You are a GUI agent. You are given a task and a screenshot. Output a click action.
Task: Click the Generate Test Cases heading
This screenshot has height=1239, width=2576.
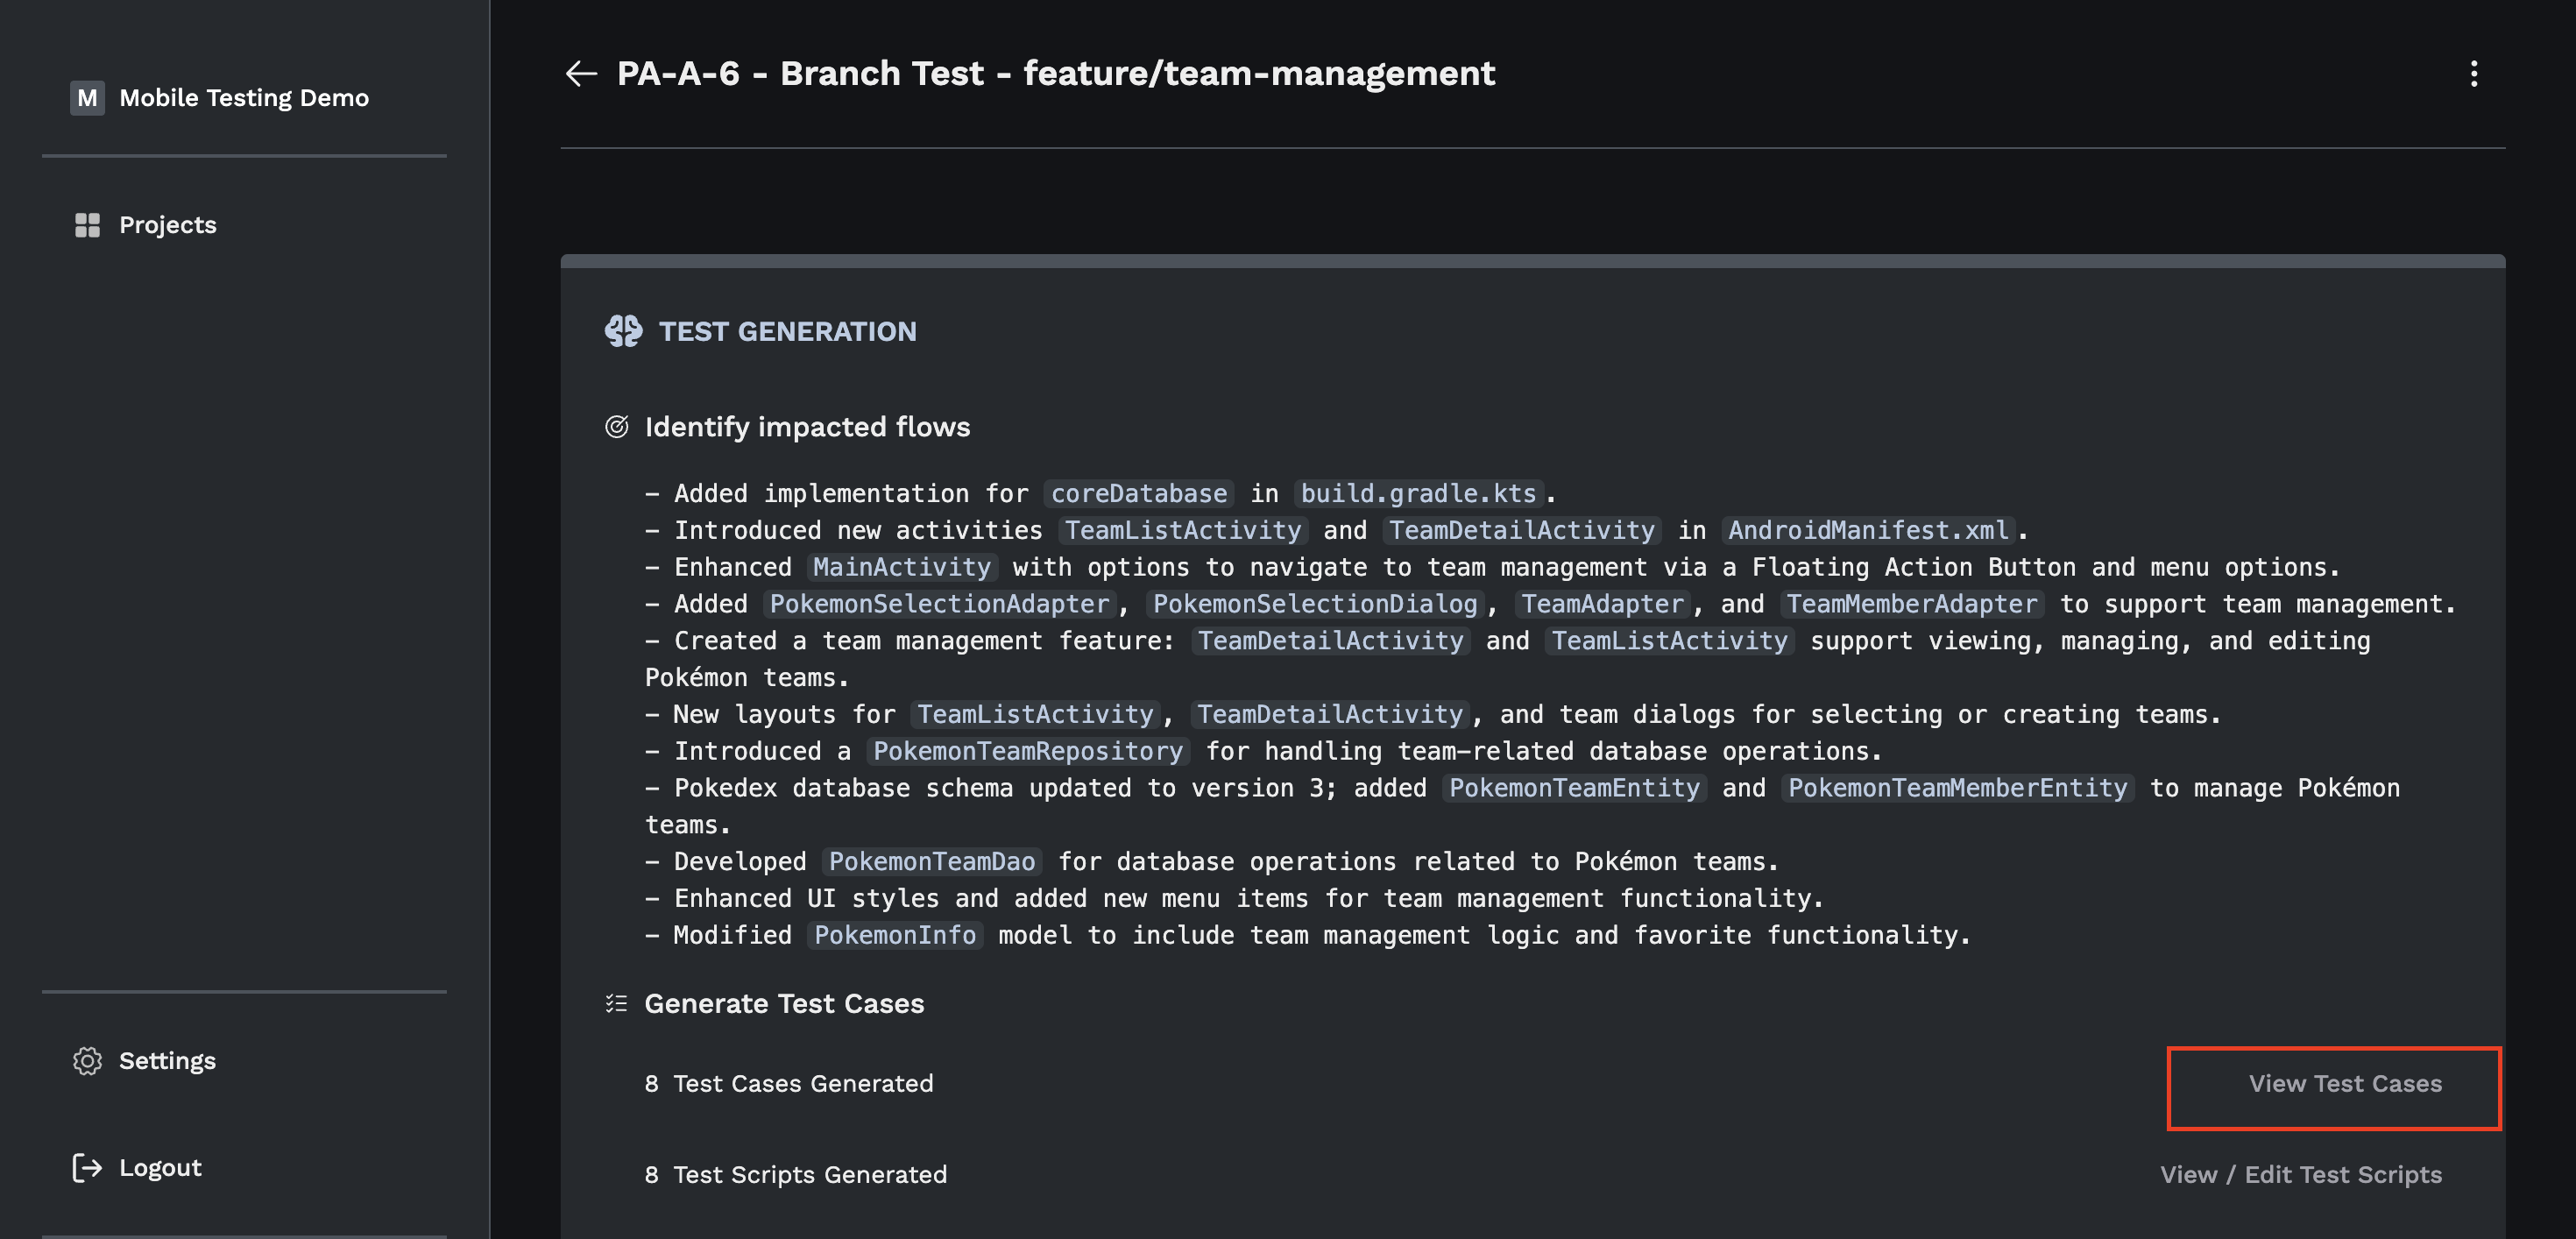pyautogui.click(x=784, y=1004)
